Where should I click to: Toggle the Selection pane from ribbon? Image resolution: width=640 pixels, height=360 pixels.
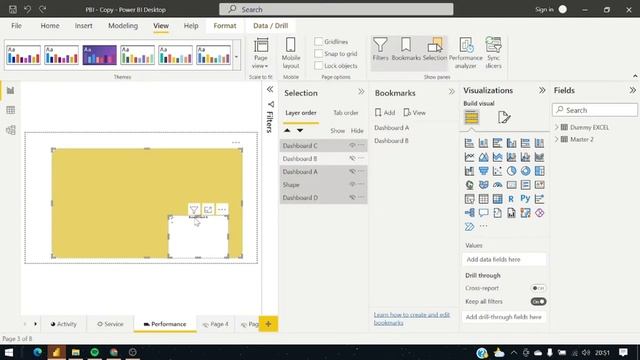[435, 49]
